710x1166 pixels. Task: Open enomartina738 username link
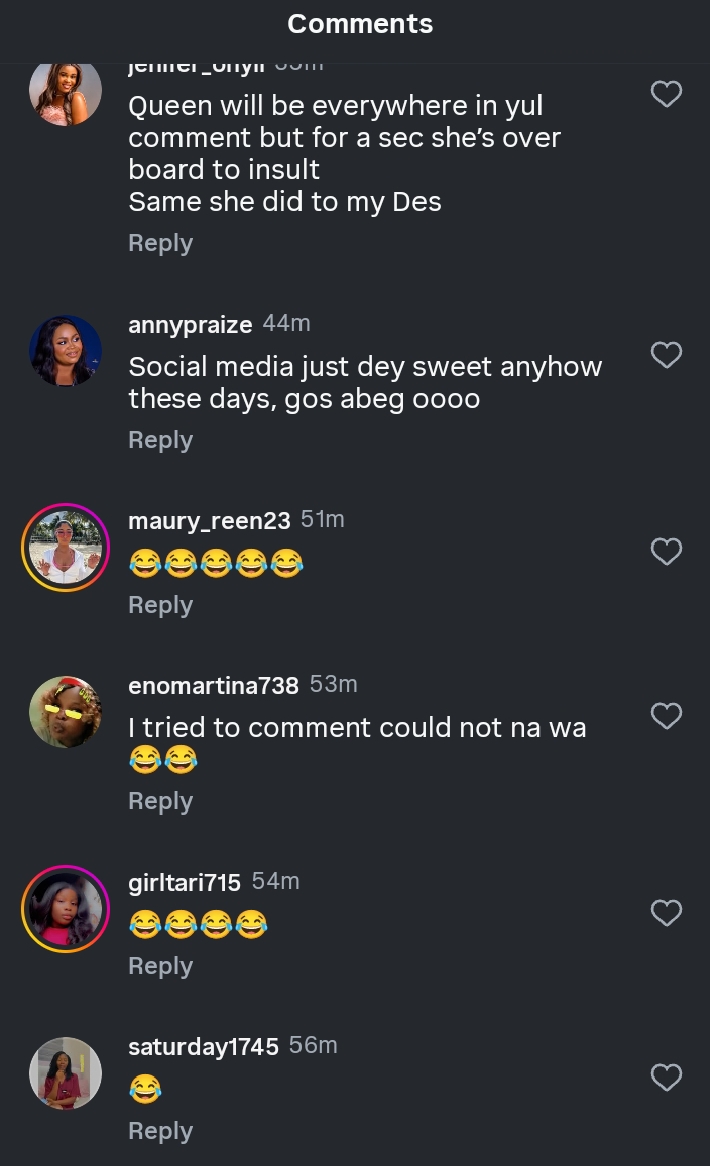(213, 686)
